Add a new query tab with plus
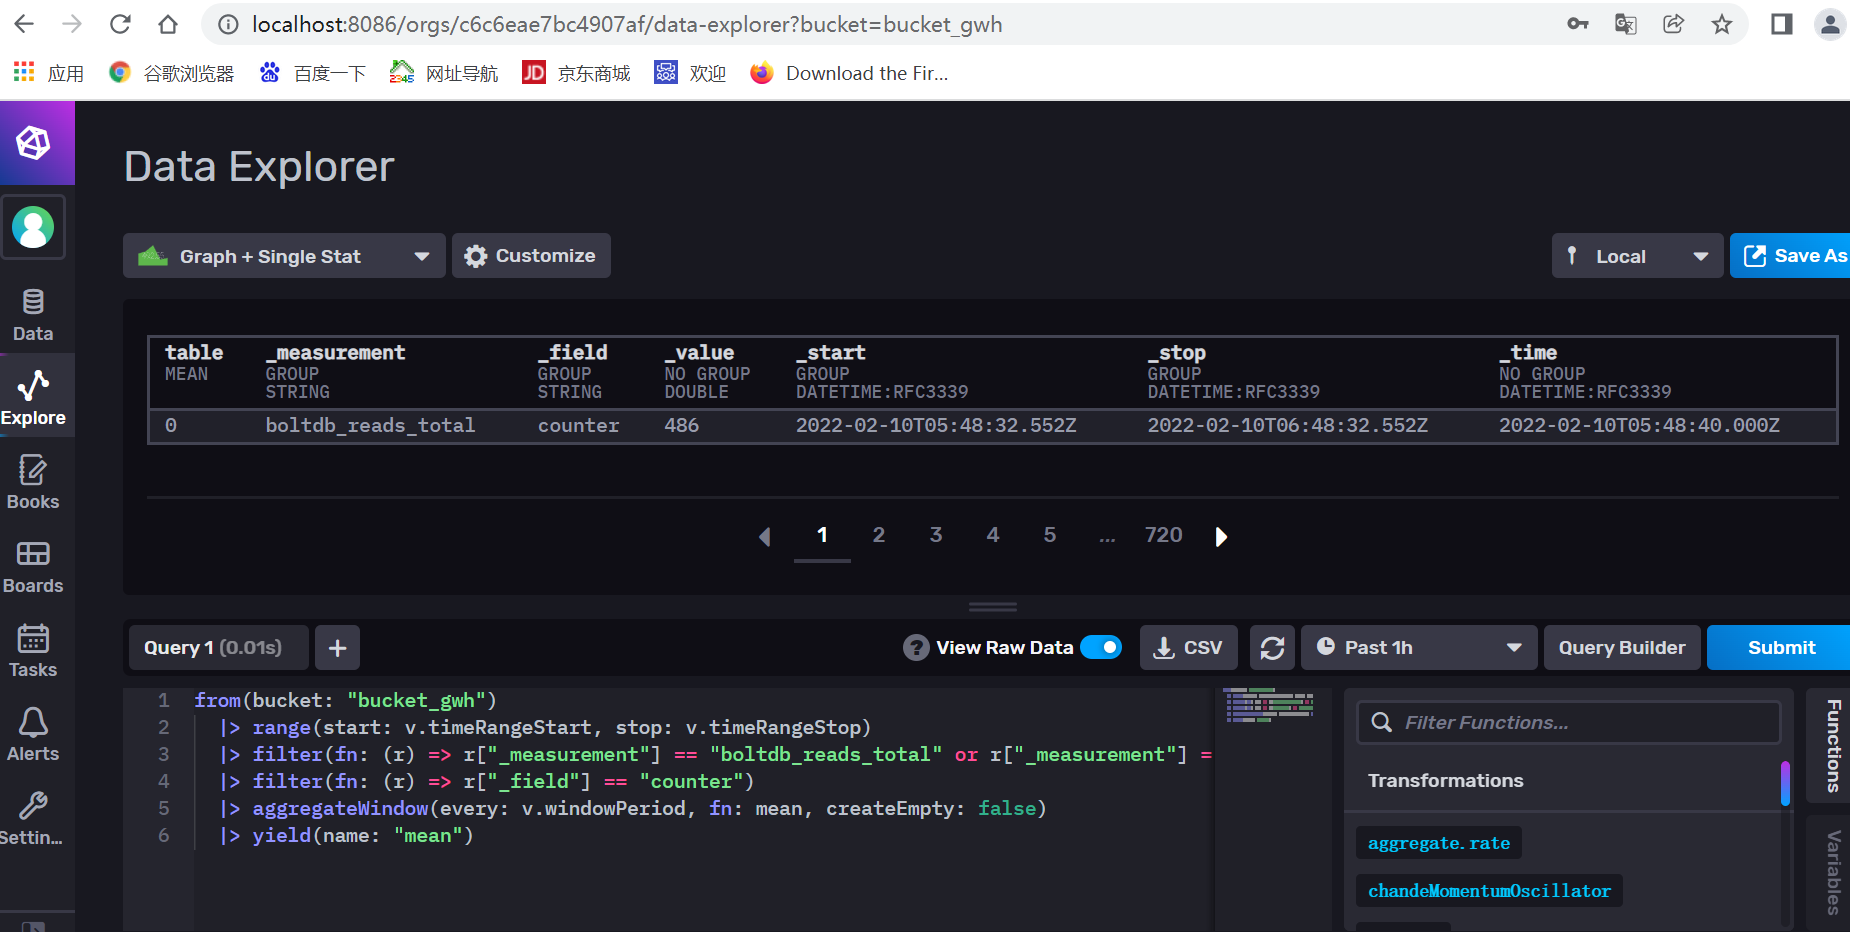Screen dimensions: 1850x932 tap(338, 648)
